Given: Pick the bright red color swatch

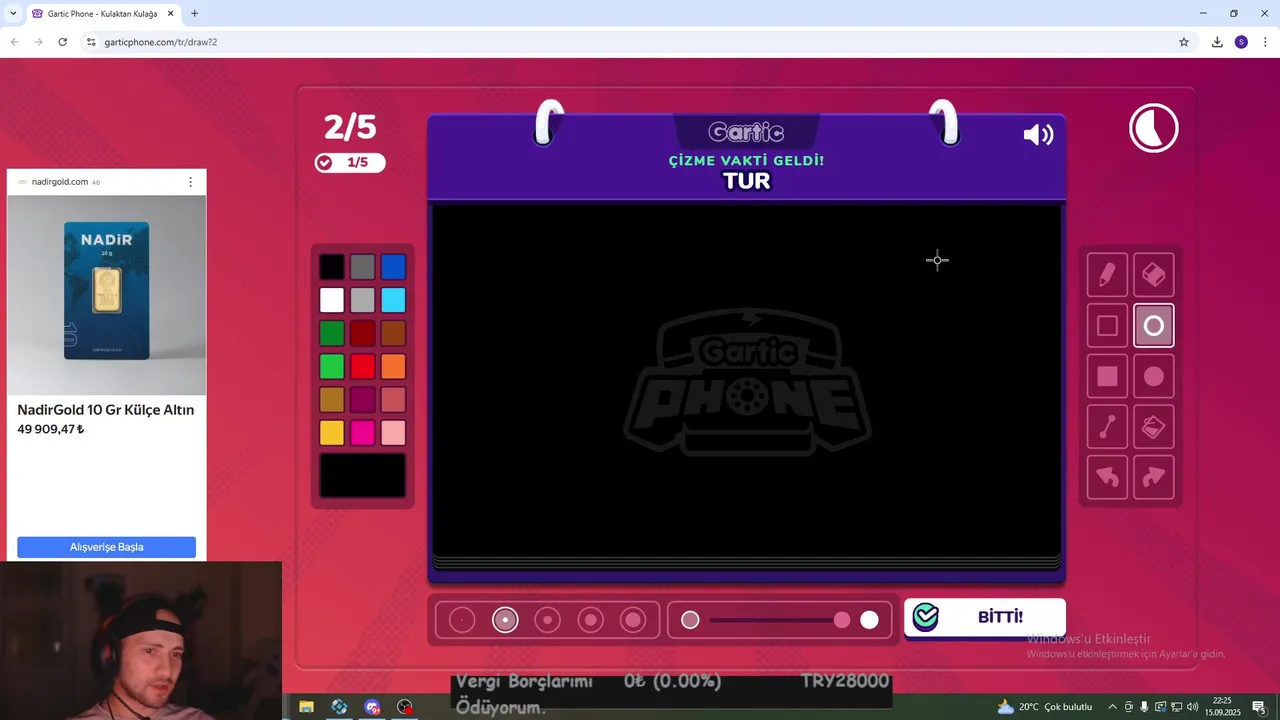Looking at the screenshot, I should point(362,366).
